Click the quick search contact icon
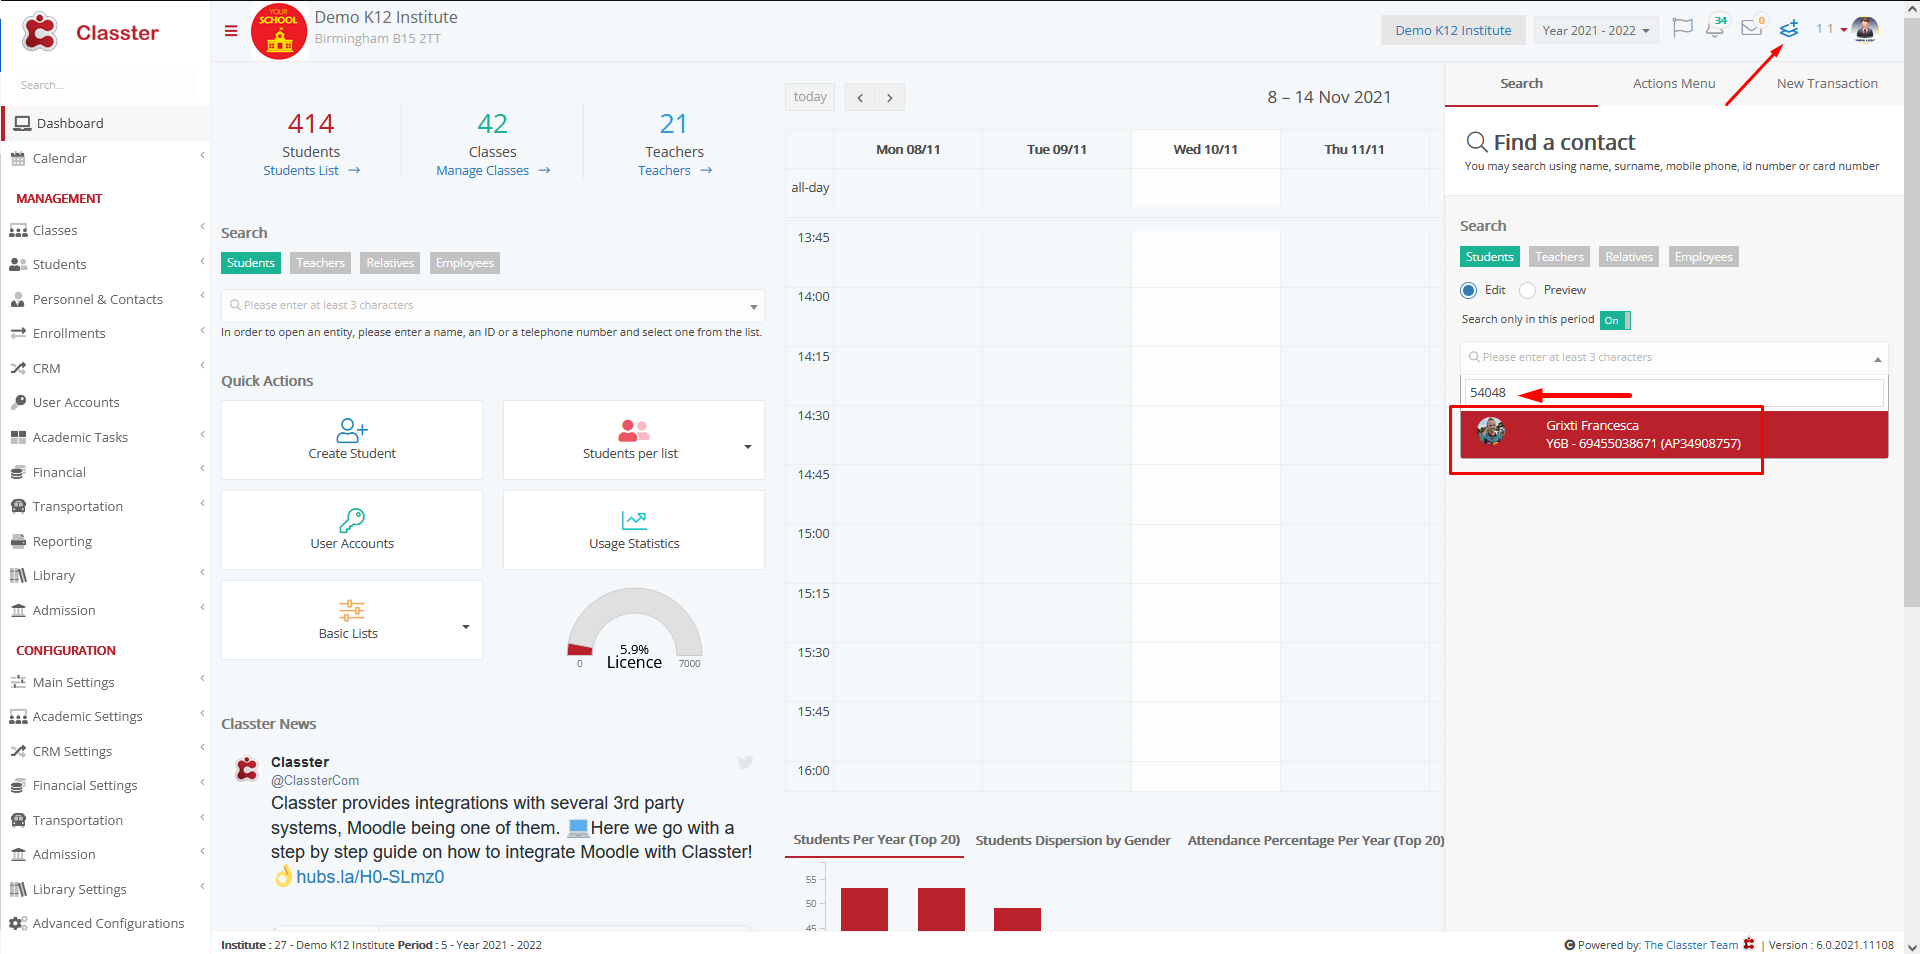The width and height of the screenshot is (1920, 954). (1789, 29)
